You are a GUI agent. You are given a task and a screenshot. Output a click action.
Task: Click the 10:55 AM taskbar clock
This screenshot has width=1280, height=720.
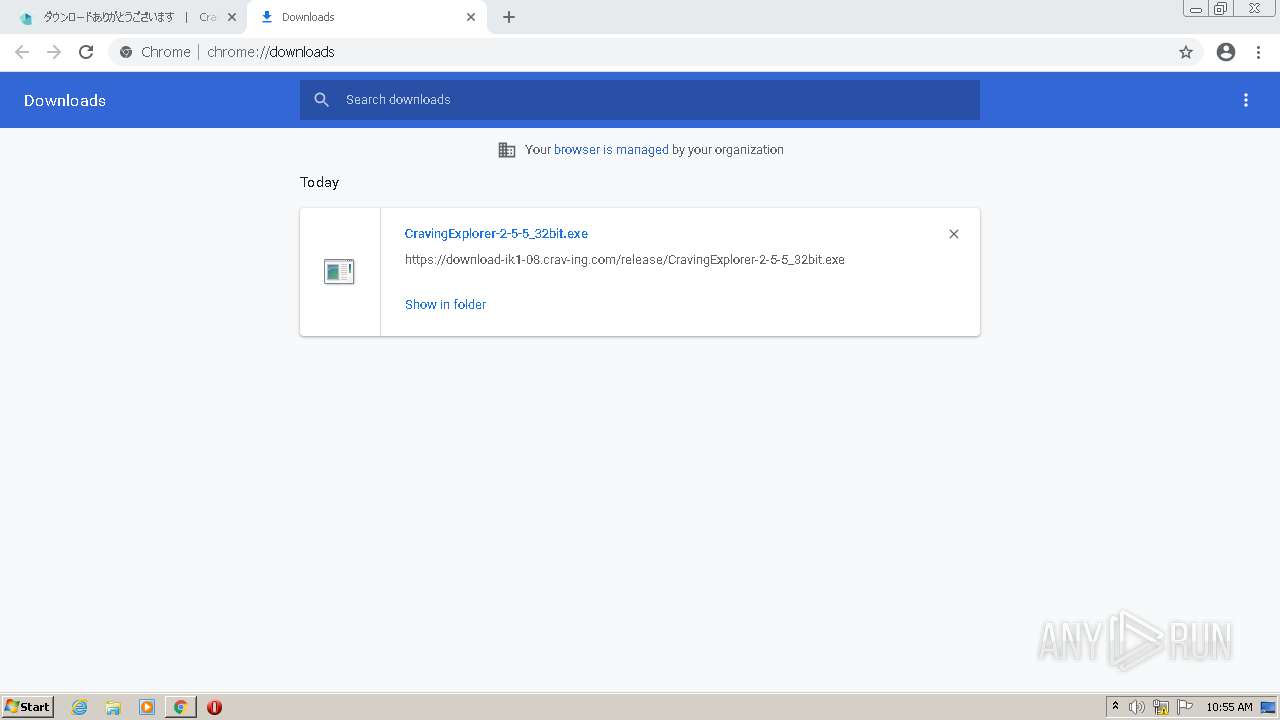[1229, 707]
